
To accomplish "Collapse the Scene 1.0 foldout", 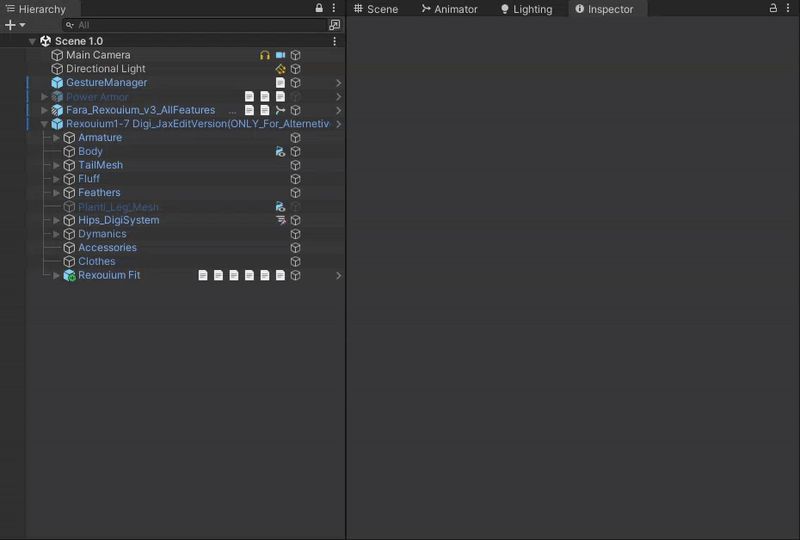I will [32, 41].
